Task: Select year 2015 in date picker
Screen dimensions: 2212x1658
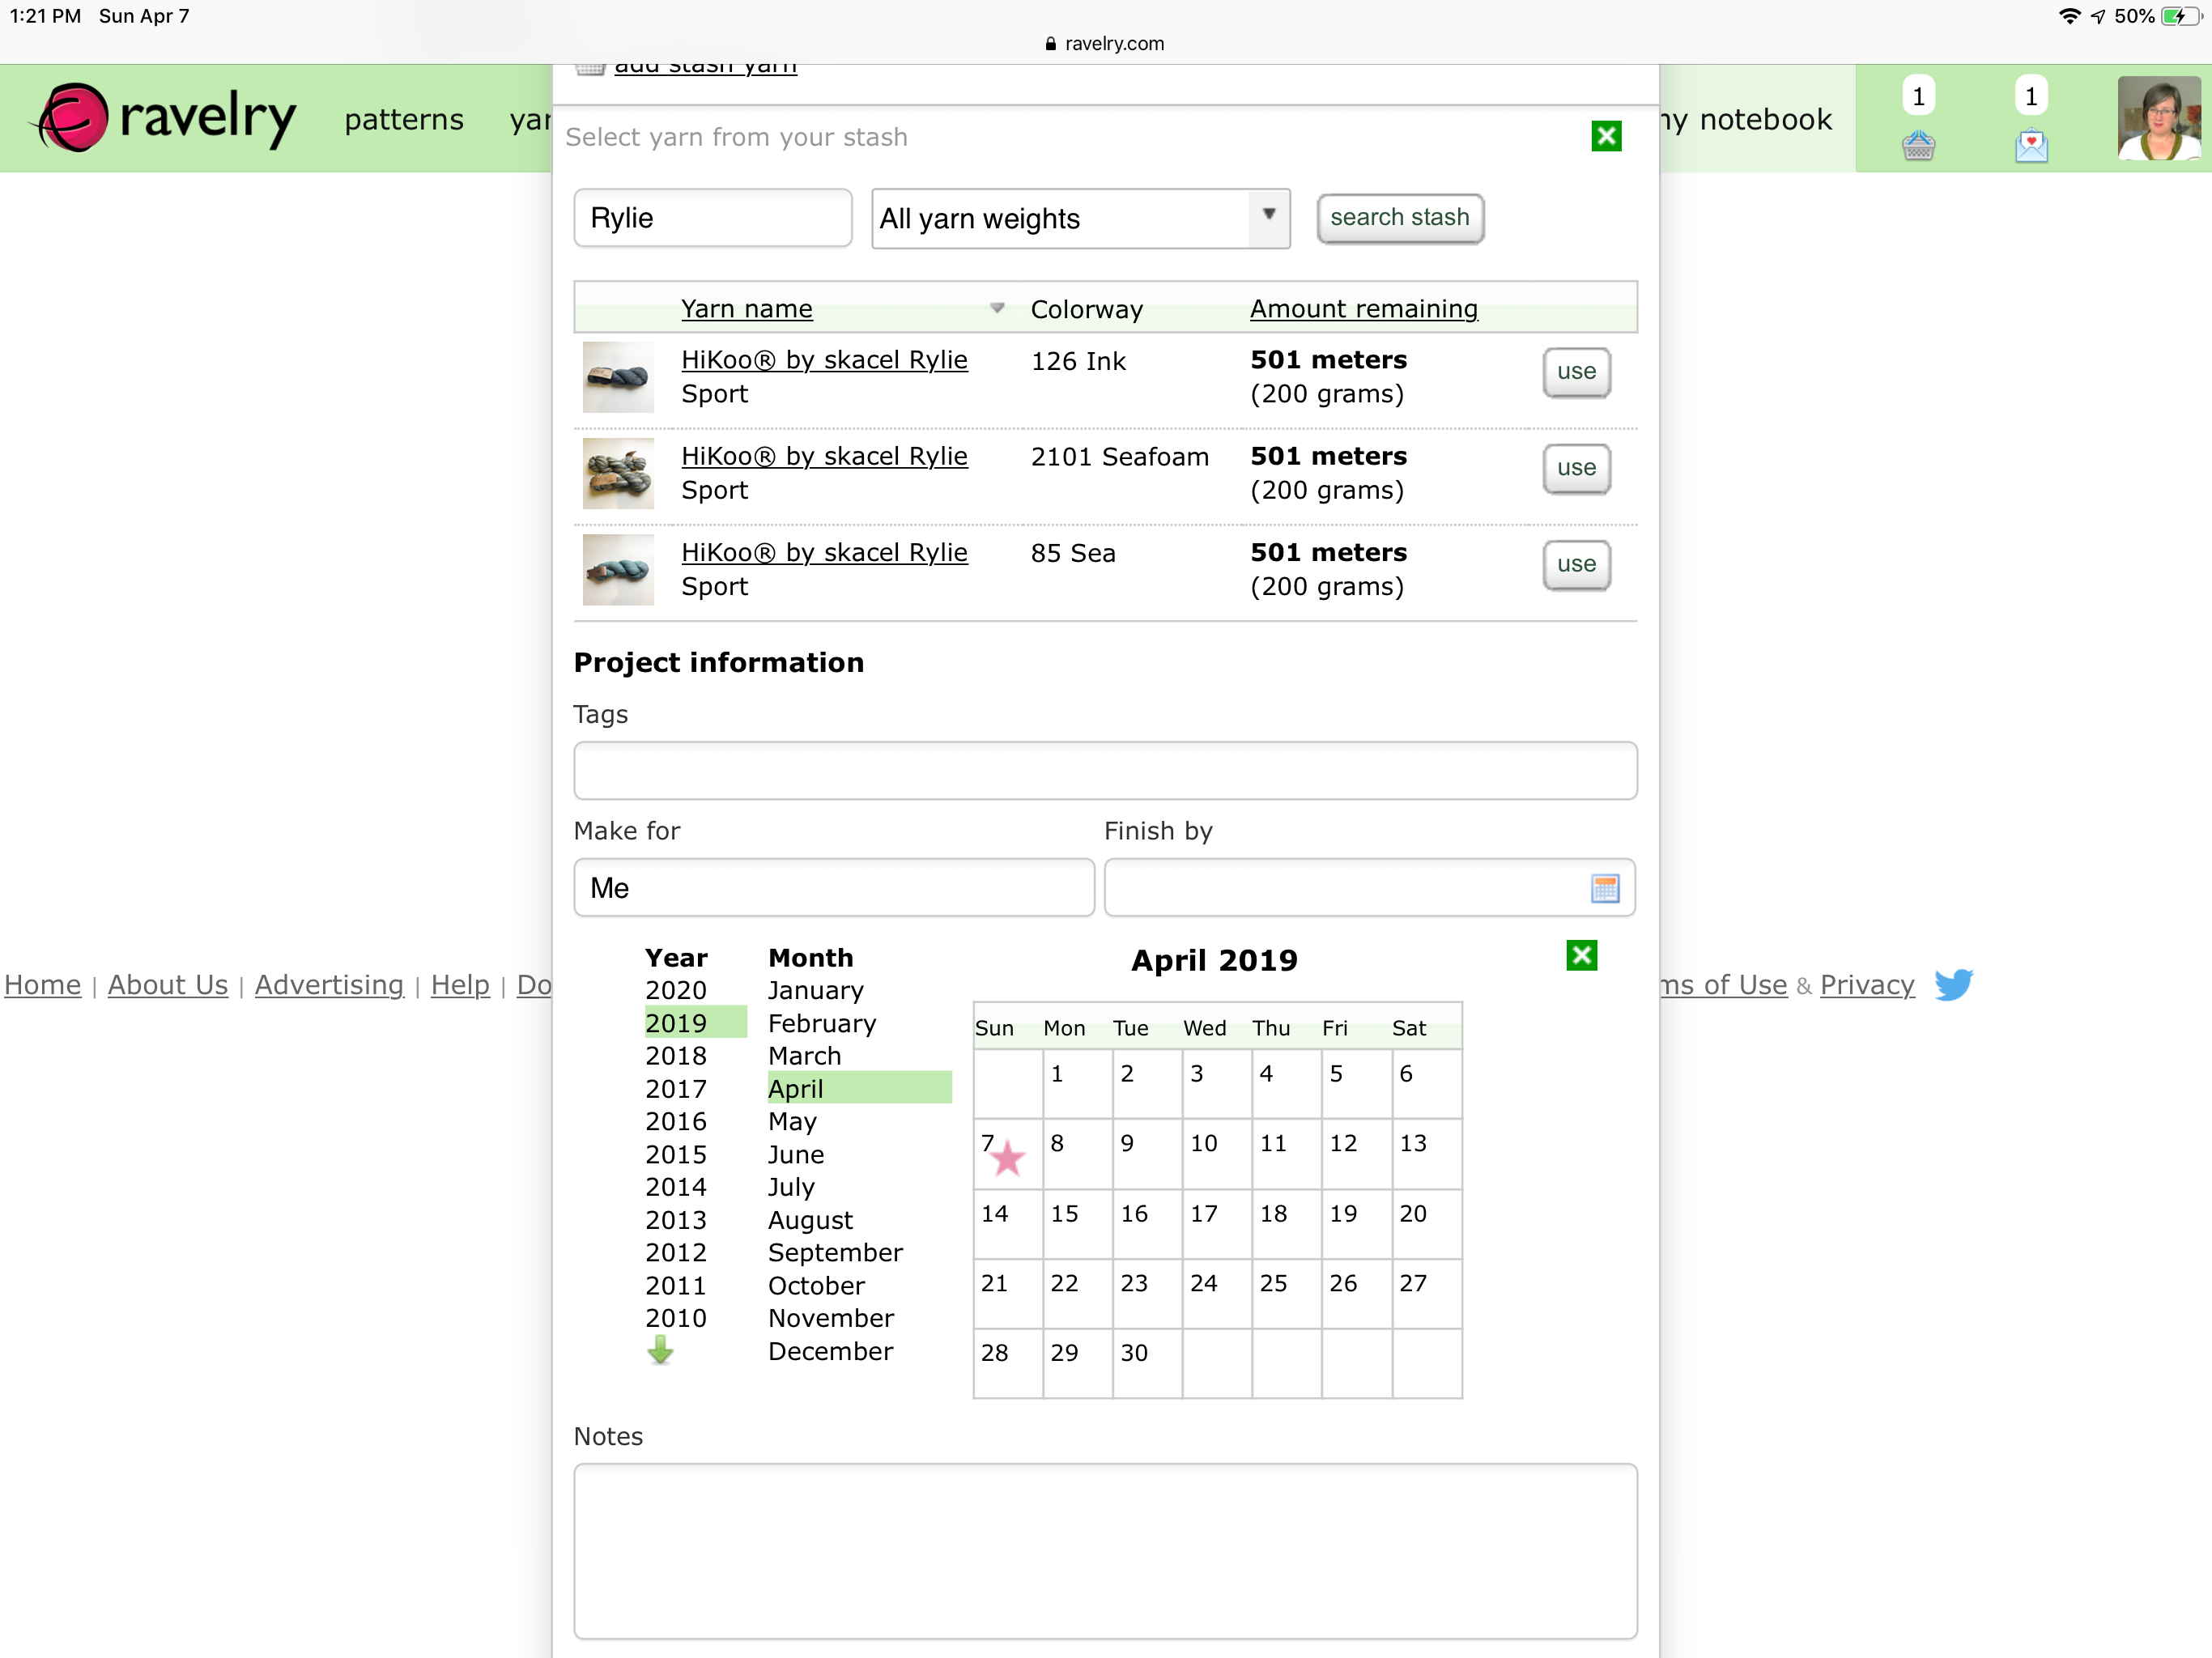Action: [x=676, y=1154]
